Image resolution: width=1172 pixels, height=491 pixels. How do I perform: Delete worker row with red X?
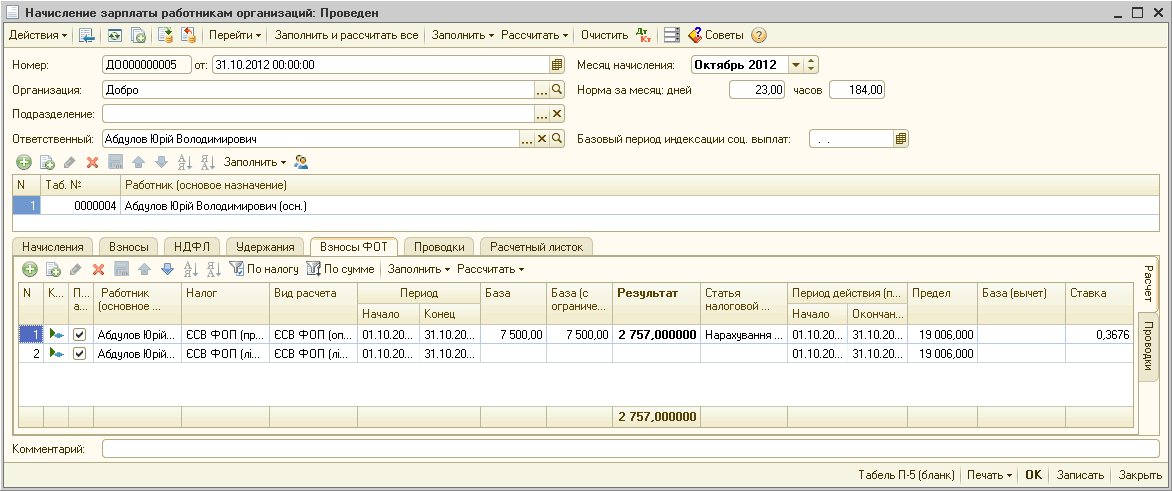click(93, 162)
